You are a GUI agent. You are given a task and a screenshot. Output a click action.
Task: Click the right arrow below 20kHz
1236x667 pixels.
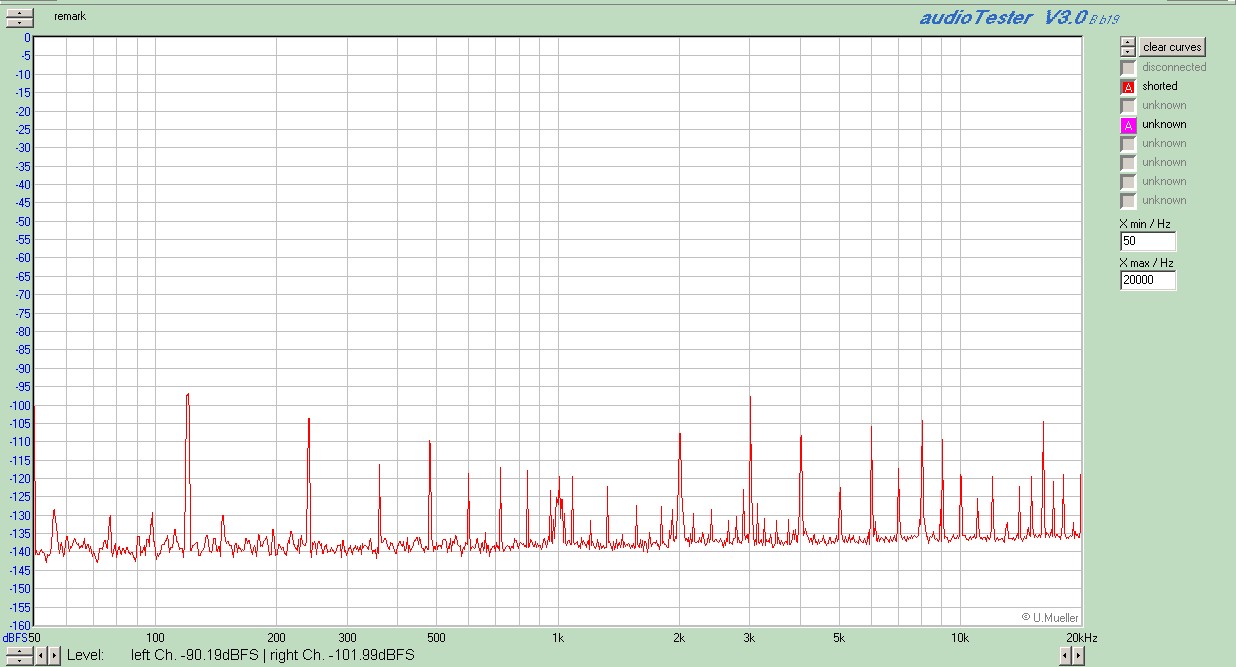[x=1078, y=656]
